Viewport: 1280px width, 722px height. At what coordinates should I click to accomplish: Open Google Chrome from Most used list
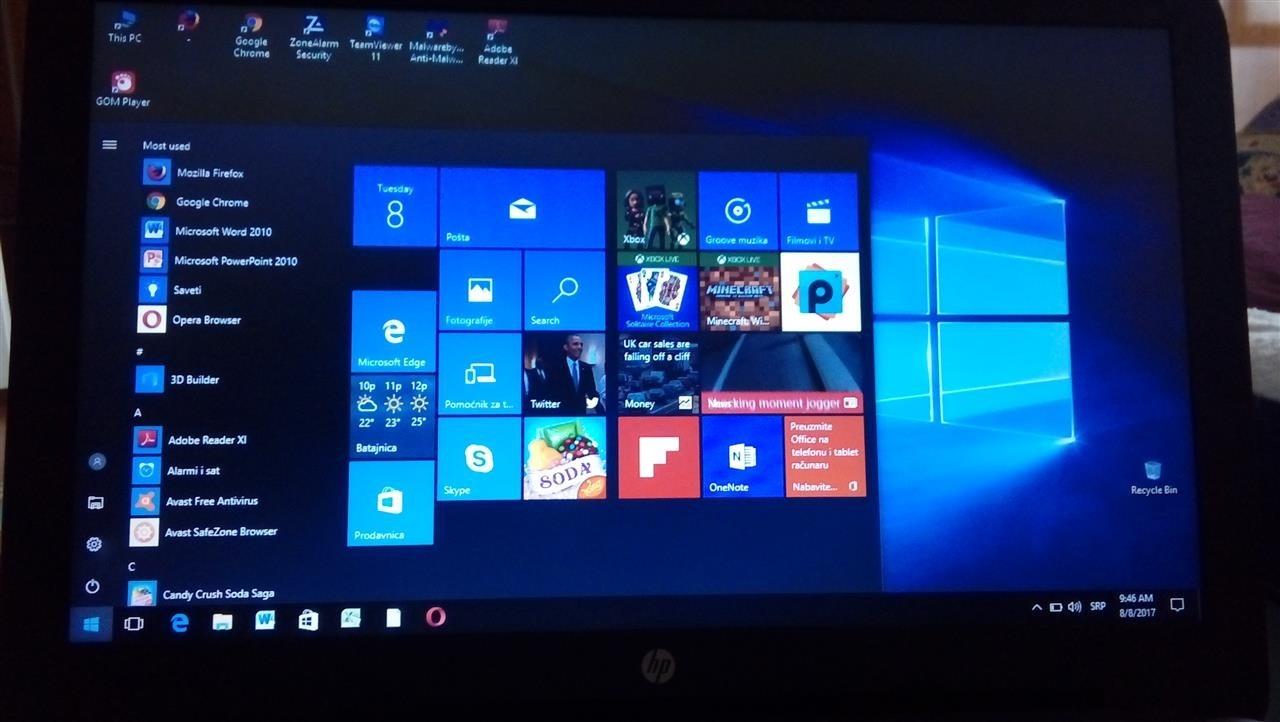pyautogui.click(x=196, y=202)
